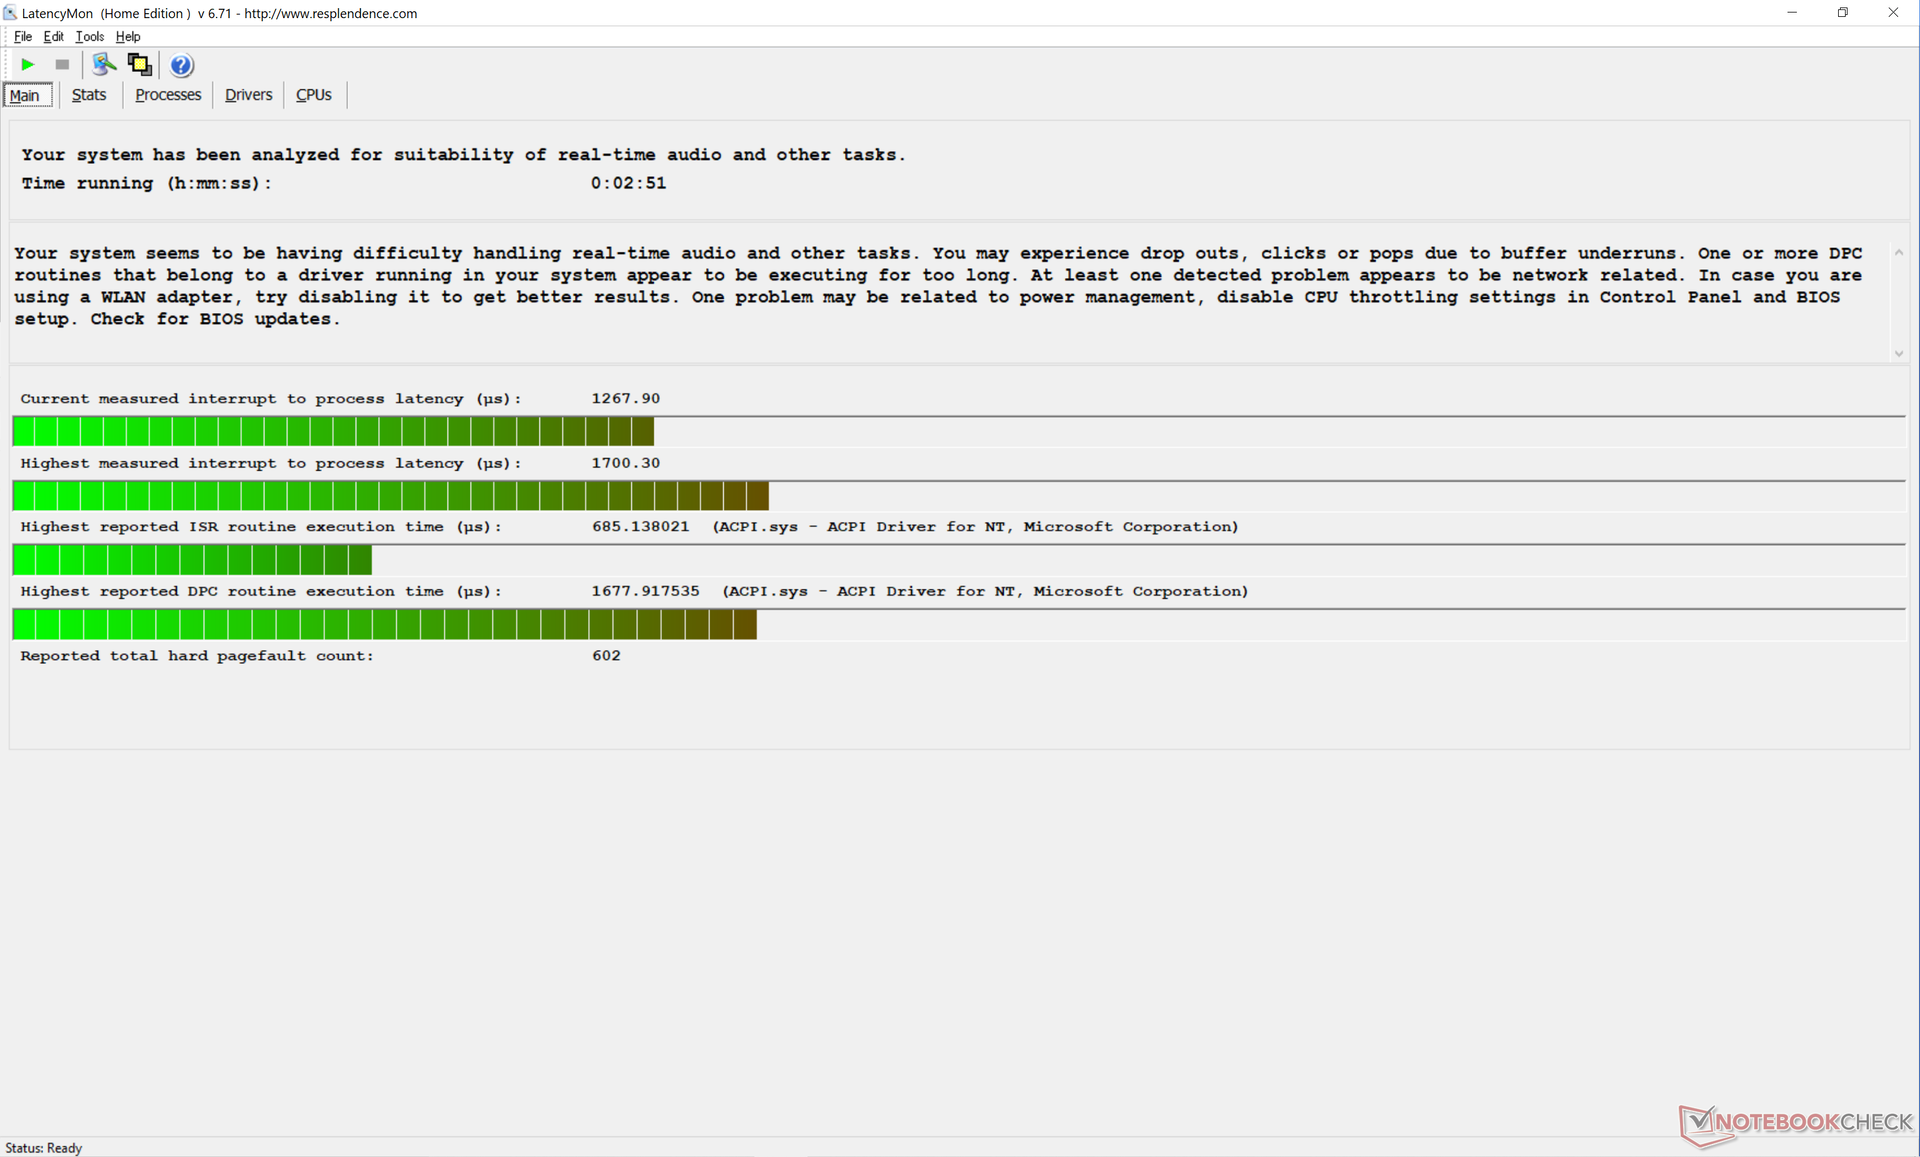Restore down the LatencyMon window
1920x1157 pixels.
pyautogui.click(x=1842, y=13)
